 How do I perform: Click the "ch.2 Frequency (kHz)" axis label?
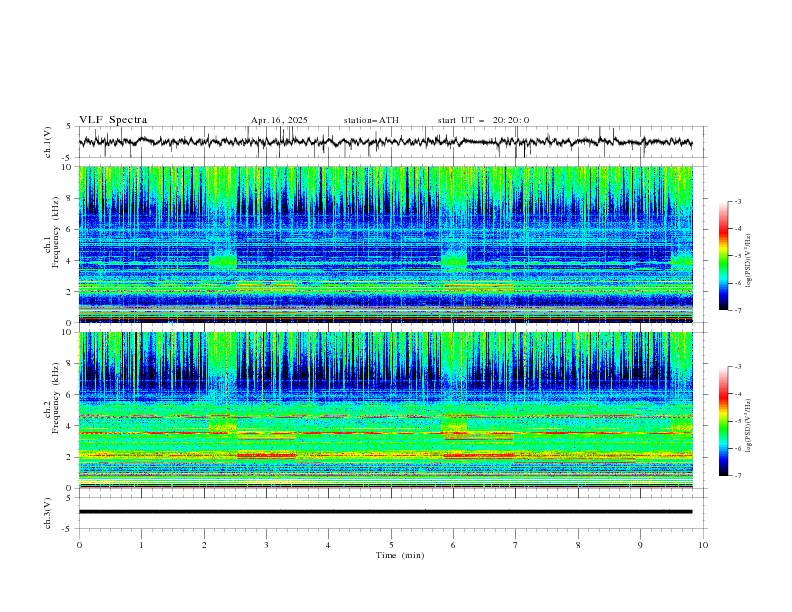[52, 397]
